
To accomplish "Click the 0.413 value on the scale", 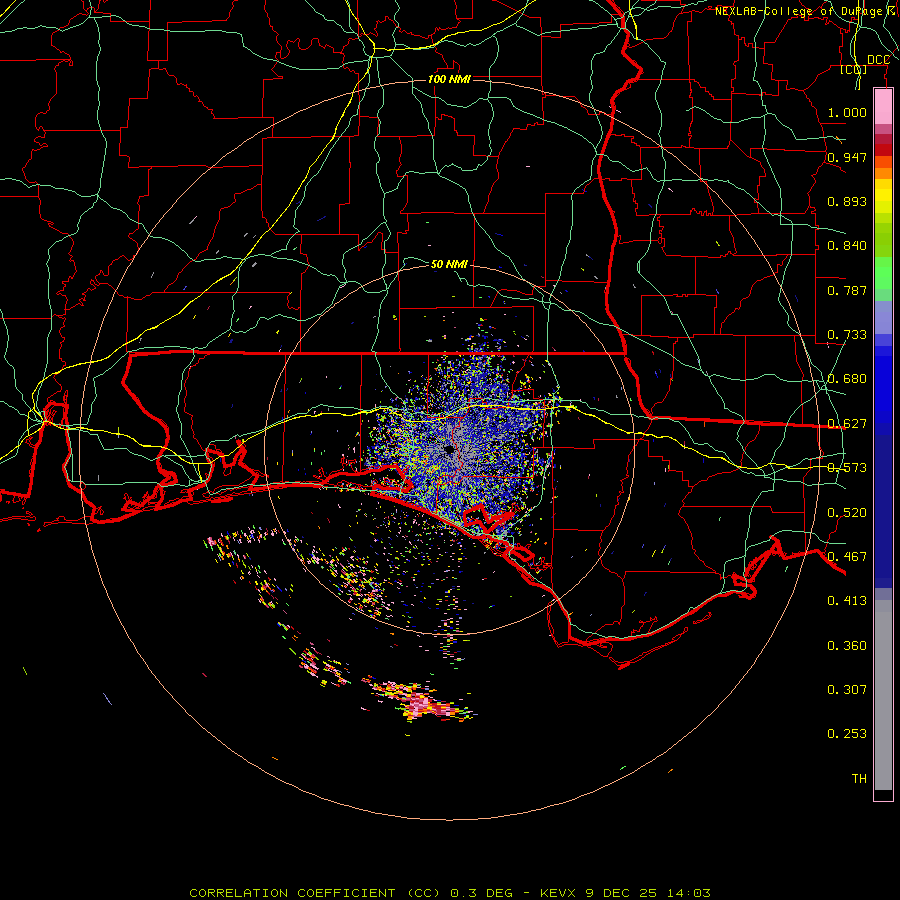I will (847, 601).
